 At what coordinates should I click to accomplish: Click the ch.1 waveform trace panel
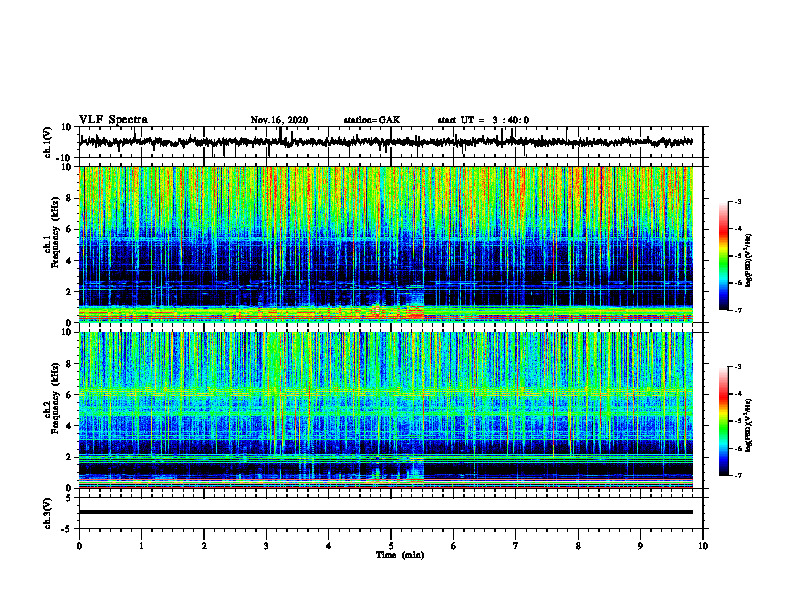coord(391,142)
